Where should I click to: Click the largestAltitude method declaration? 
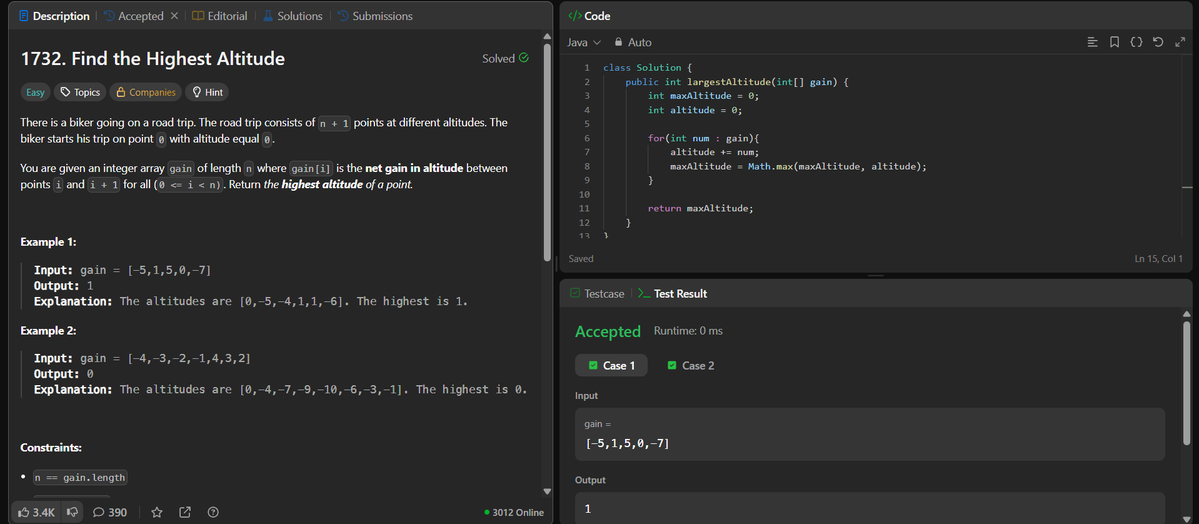pyautogui.click(x=737, y=82)
